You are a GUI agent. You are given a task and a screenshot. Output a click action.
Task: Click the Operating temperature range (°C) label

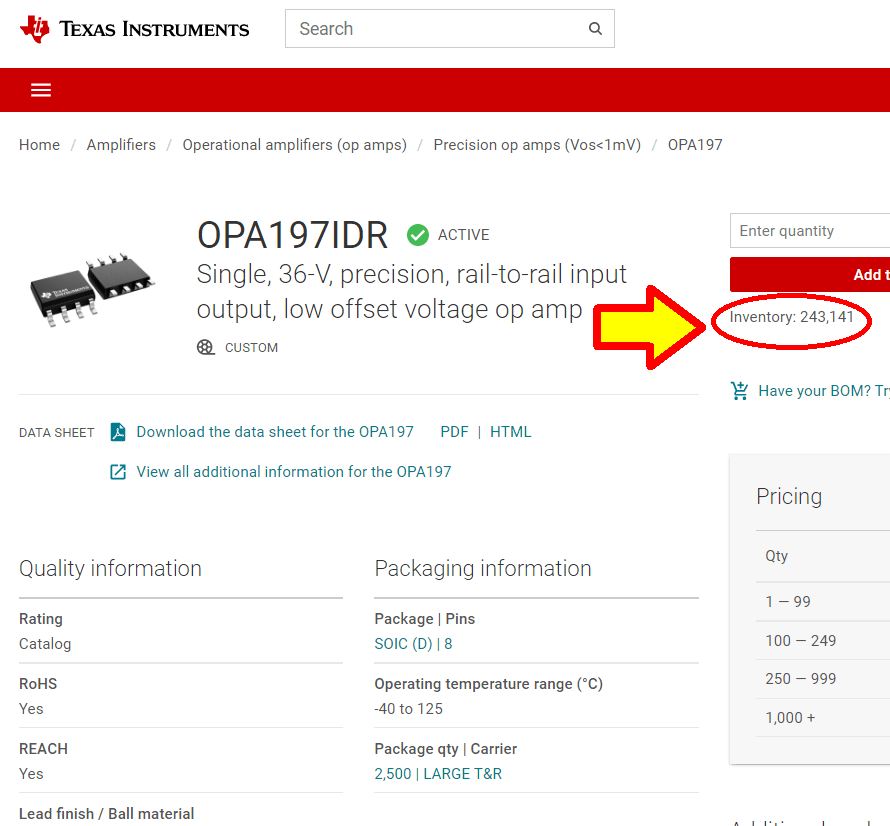pos(488,684)
